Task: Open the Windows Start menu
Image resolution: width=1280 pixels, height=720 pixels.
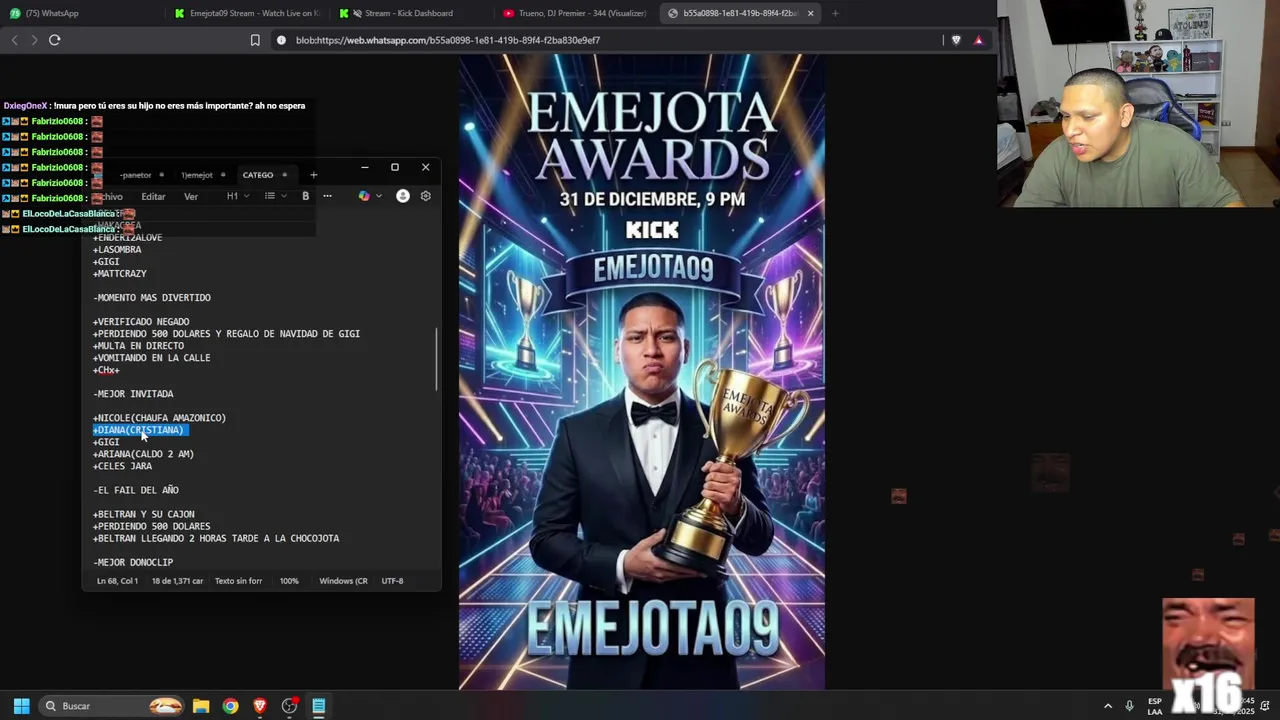Action: [21, 706]
